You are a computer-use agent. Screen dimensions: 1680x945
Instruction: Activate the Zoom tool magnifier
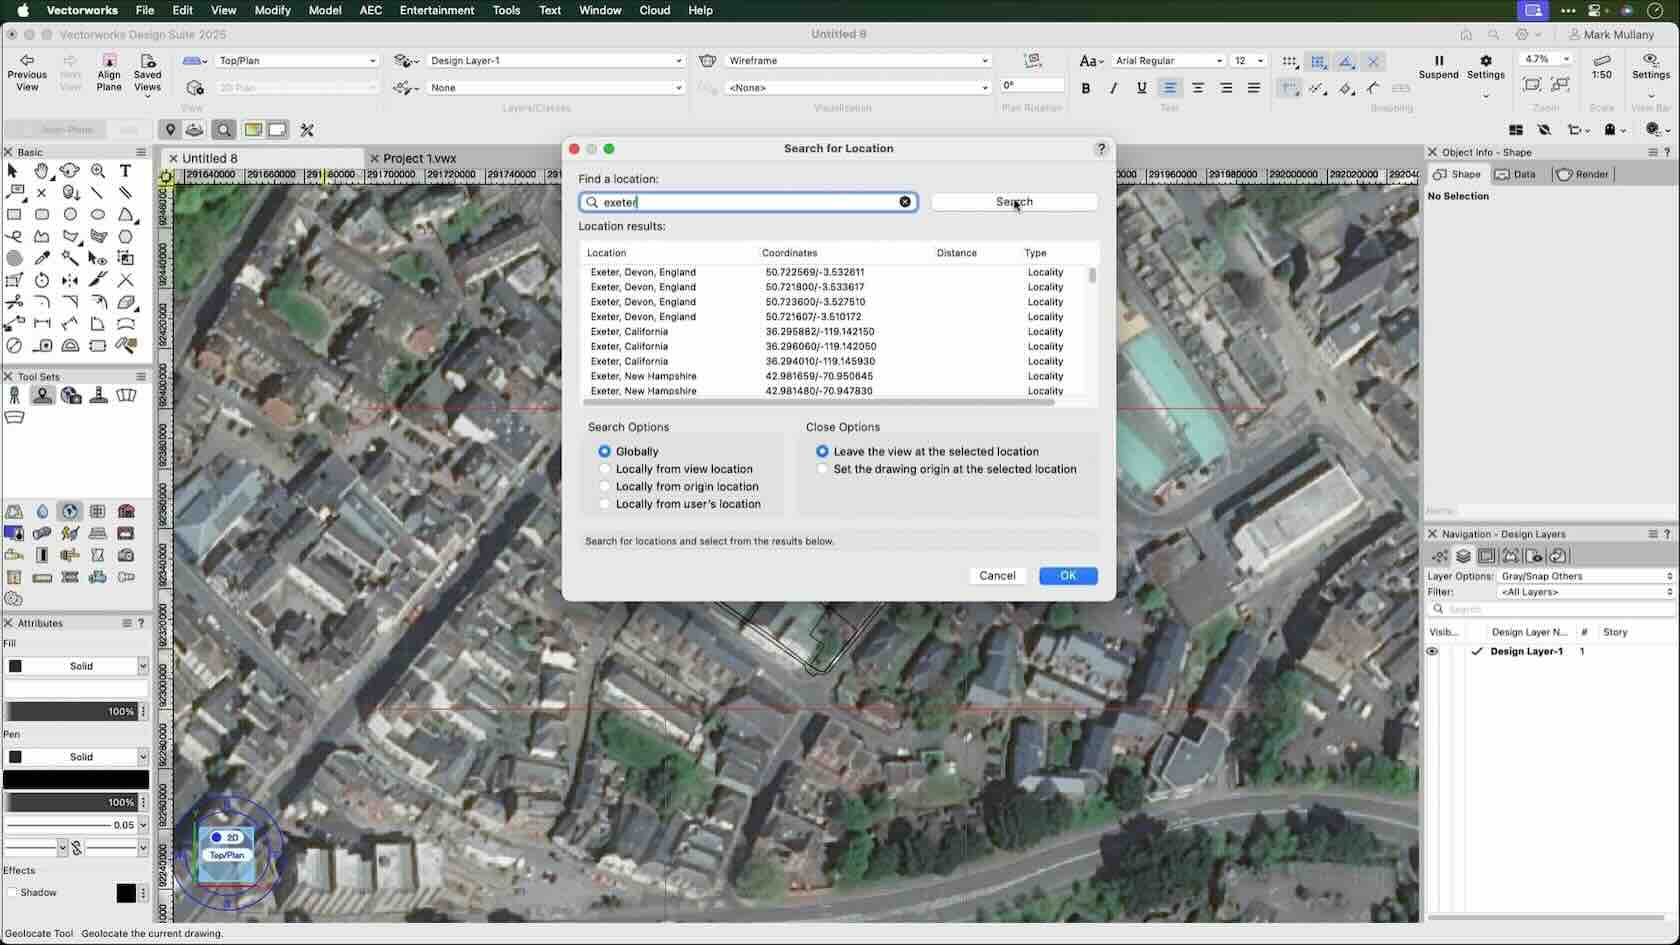tap(98, 171)
